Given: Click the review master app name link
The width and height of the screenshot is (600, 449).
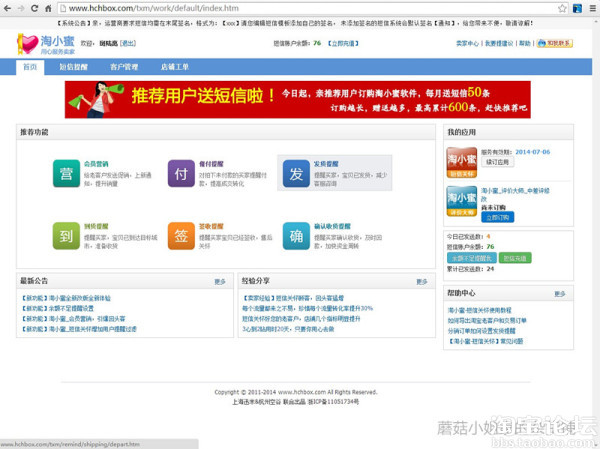Looking at the screenshot, I should point(515,194).
